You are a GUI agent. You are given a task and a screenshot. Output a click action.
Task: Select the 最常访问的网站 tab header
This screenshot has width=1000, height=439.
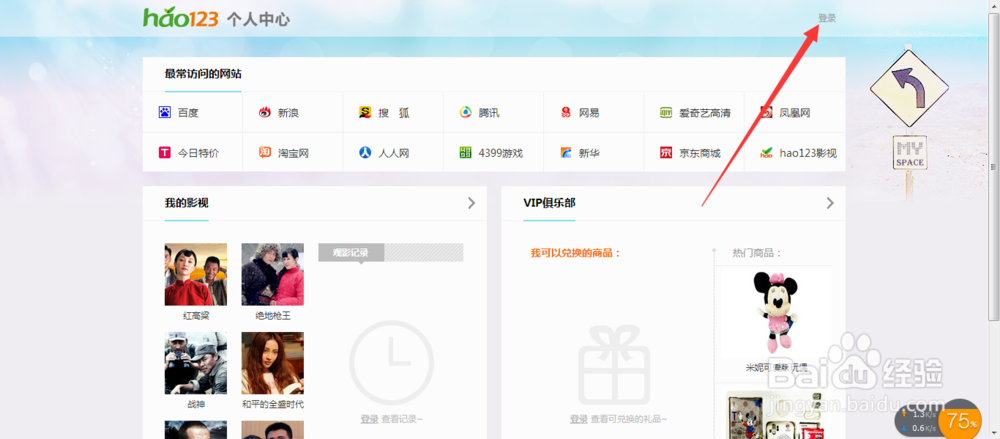[x=203, y=74]
